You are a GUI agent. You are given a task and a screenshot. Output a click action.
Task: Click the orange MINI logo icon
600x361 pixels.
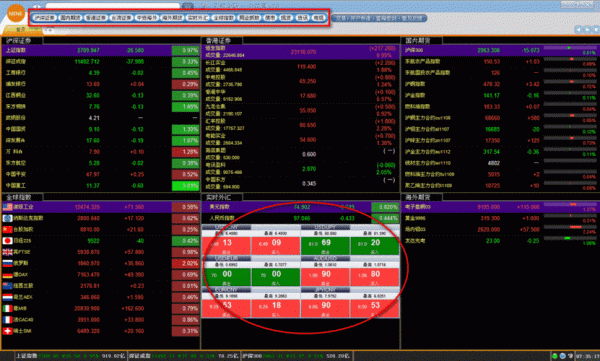point(15,14)
